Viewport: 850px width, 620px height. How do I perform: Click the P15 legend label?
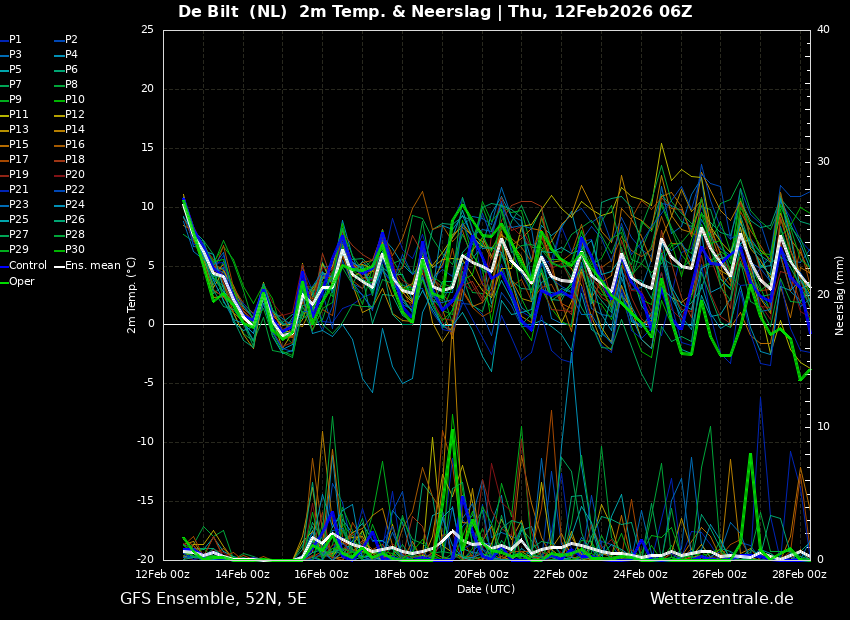click(18, 145)
